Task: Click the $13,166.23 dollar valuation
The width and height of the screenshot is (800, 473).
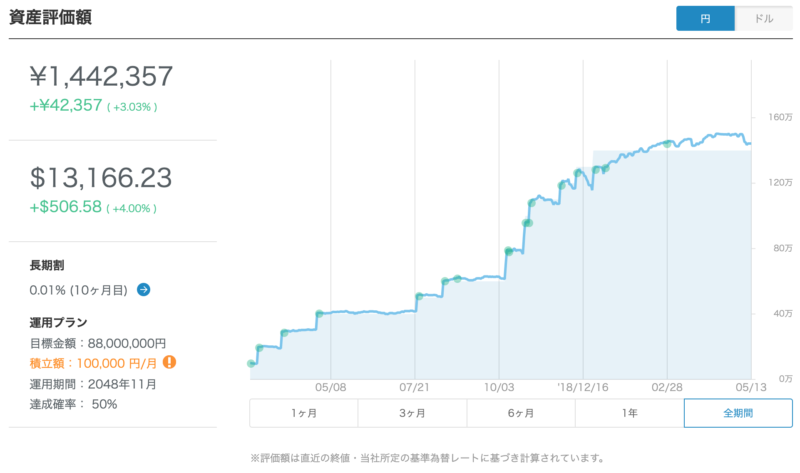Action: 101,178
